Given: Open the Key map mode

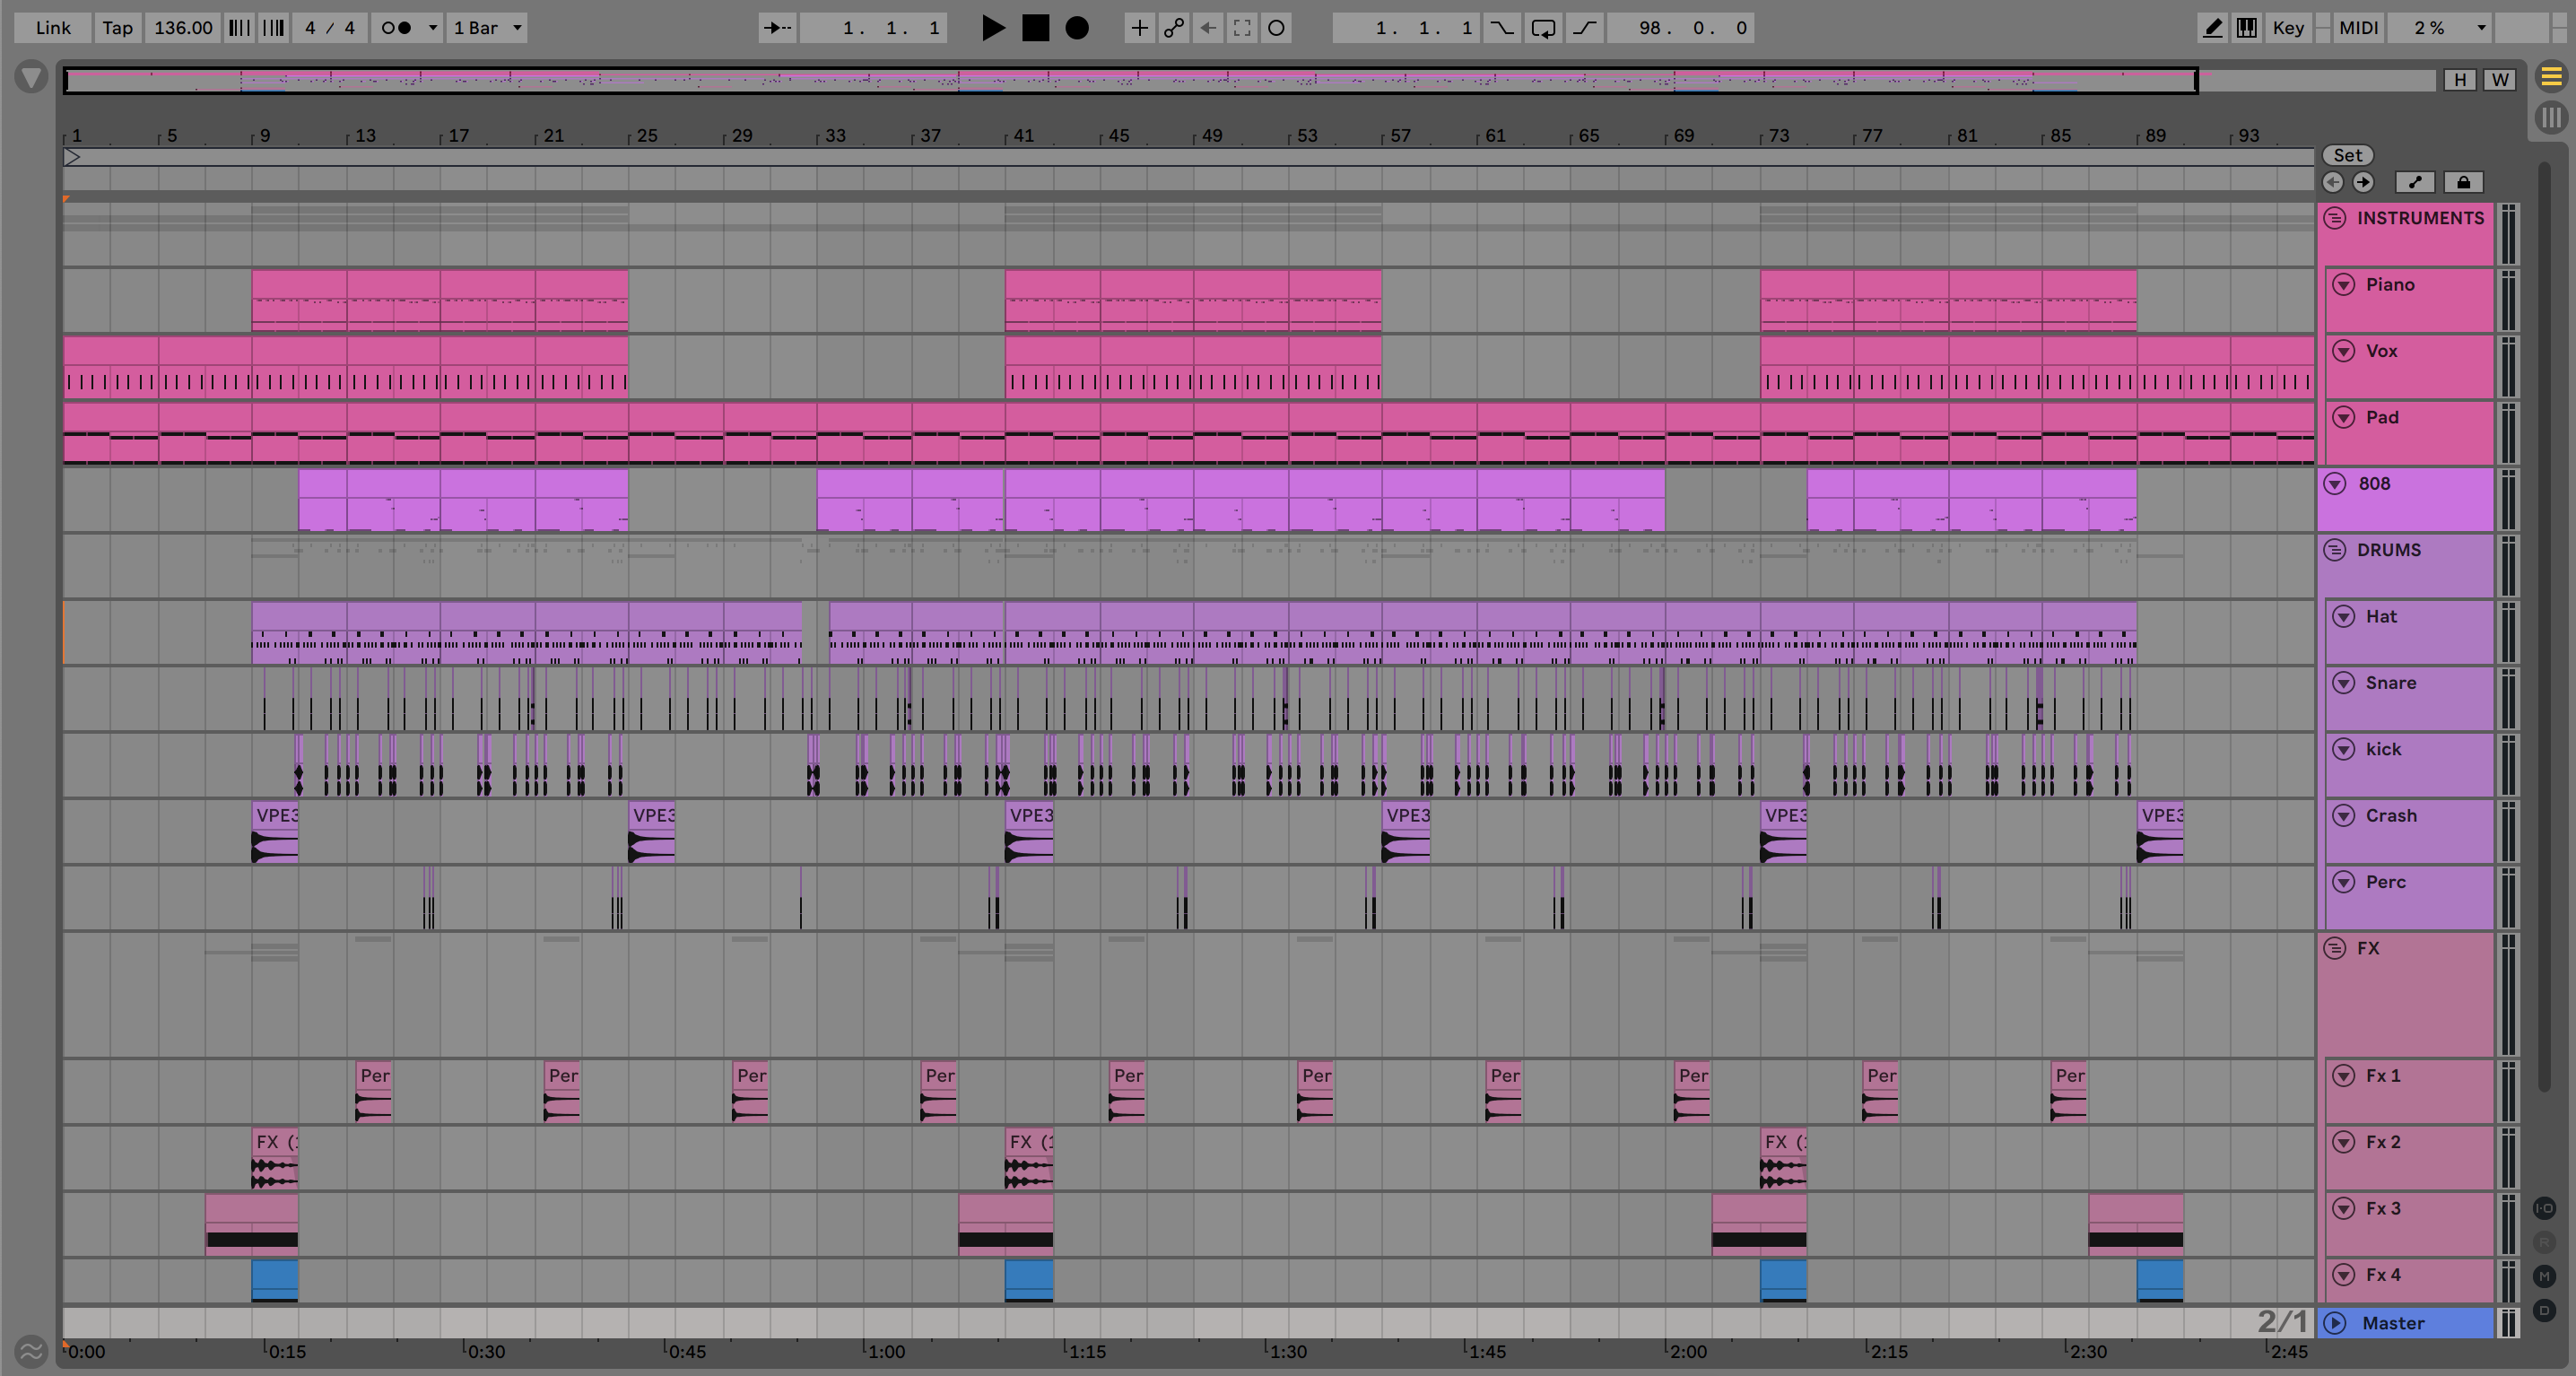Looking at the screenshot, I should pyautogui.click(x=2288, y=28).
